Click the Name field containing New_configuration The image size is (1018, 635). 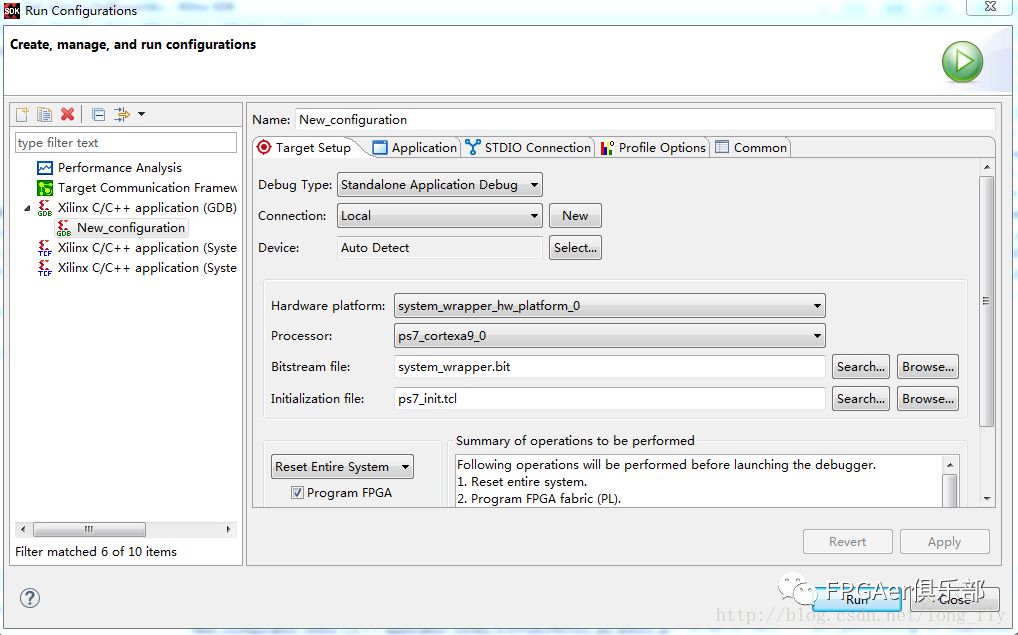click(x=645, y=119)
